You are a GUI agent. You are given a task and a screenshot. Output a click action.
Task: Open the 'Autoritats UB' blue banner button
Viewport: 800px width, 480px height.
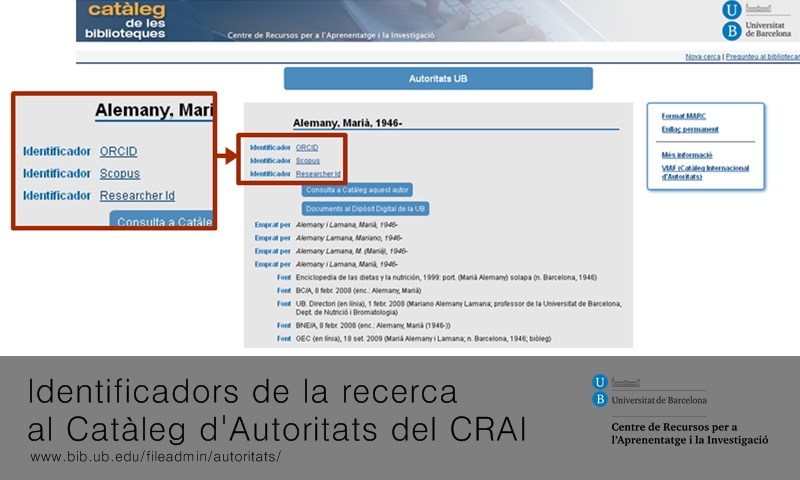(438, 79)
